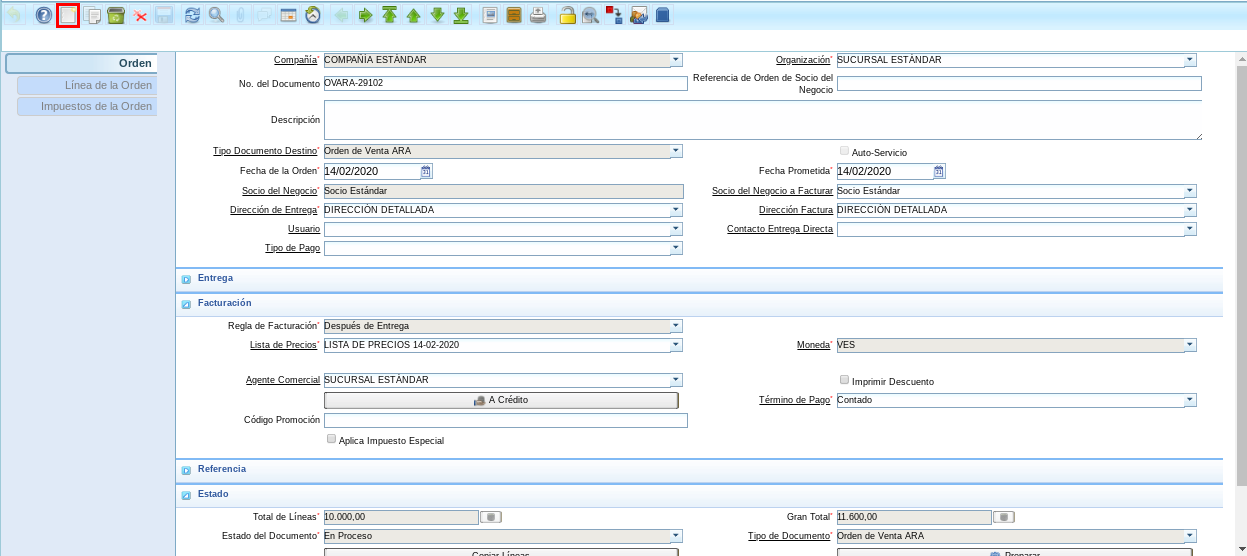Switch to Línea de la Orden tab
The image size is (1247, 556).
(108, 86)
